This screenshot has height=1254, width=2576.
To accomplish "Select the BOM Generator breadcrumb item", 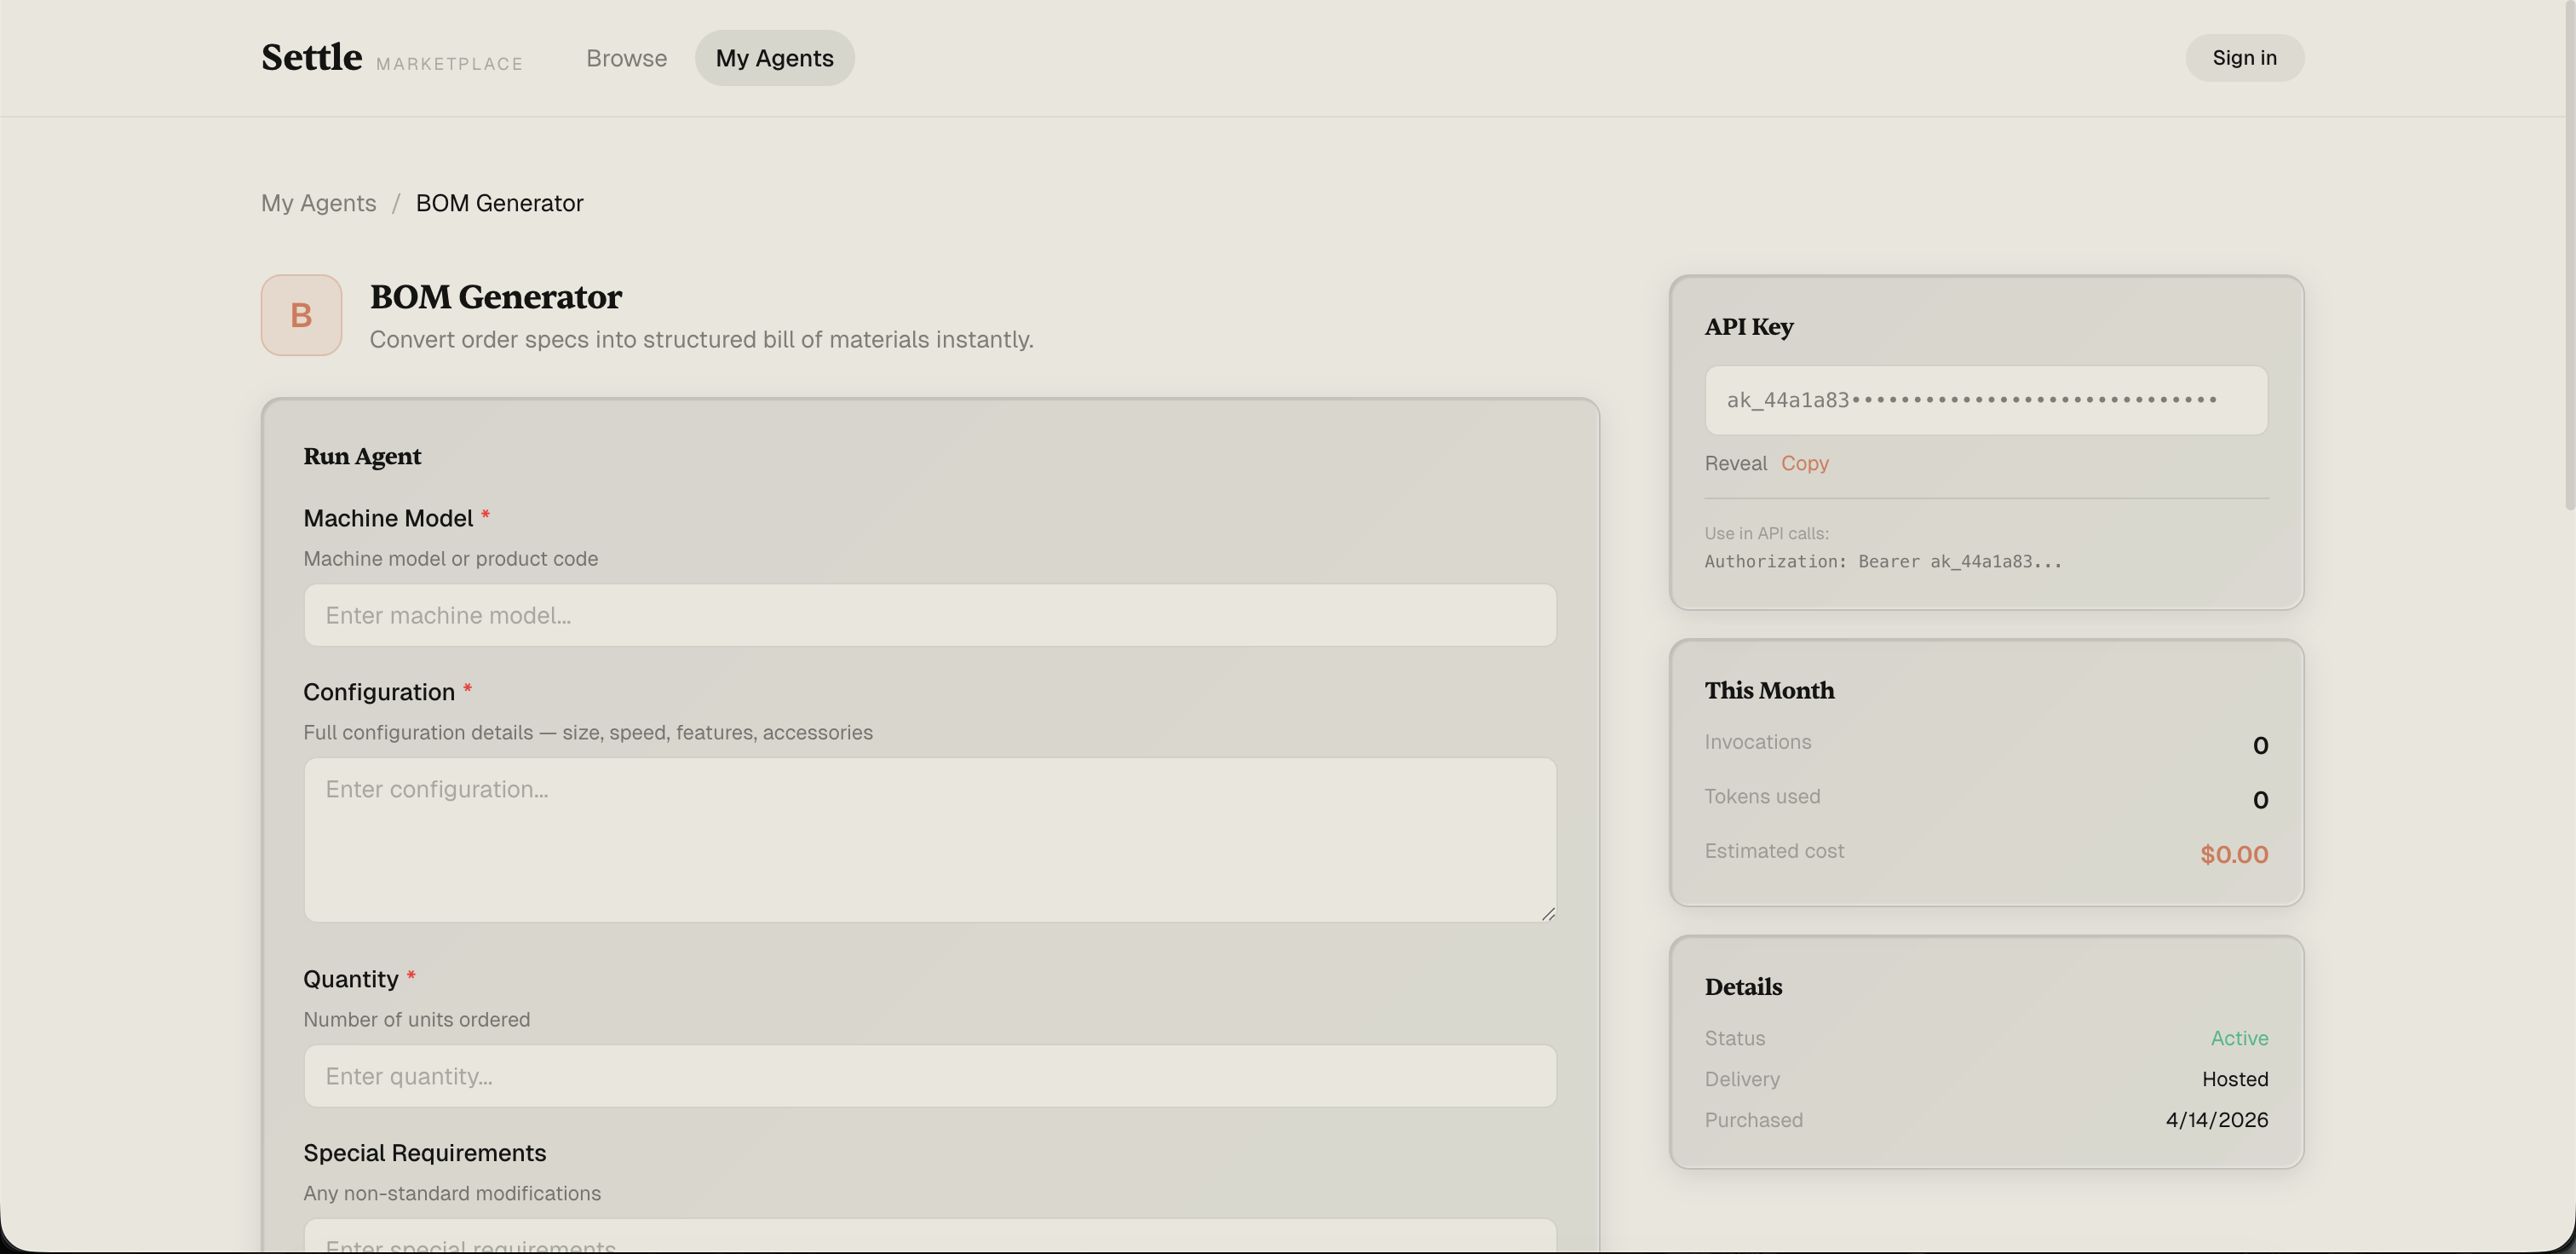I will pos(499,202).
